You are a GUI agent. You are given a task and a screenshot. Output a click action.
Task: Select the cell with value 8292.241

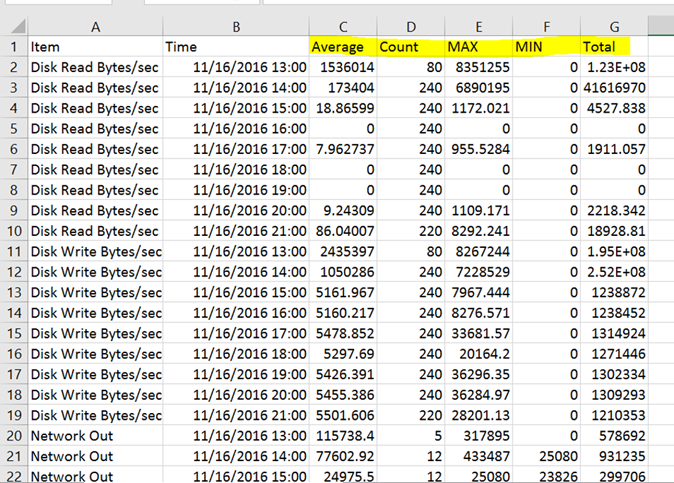click(x=478, y=231)
